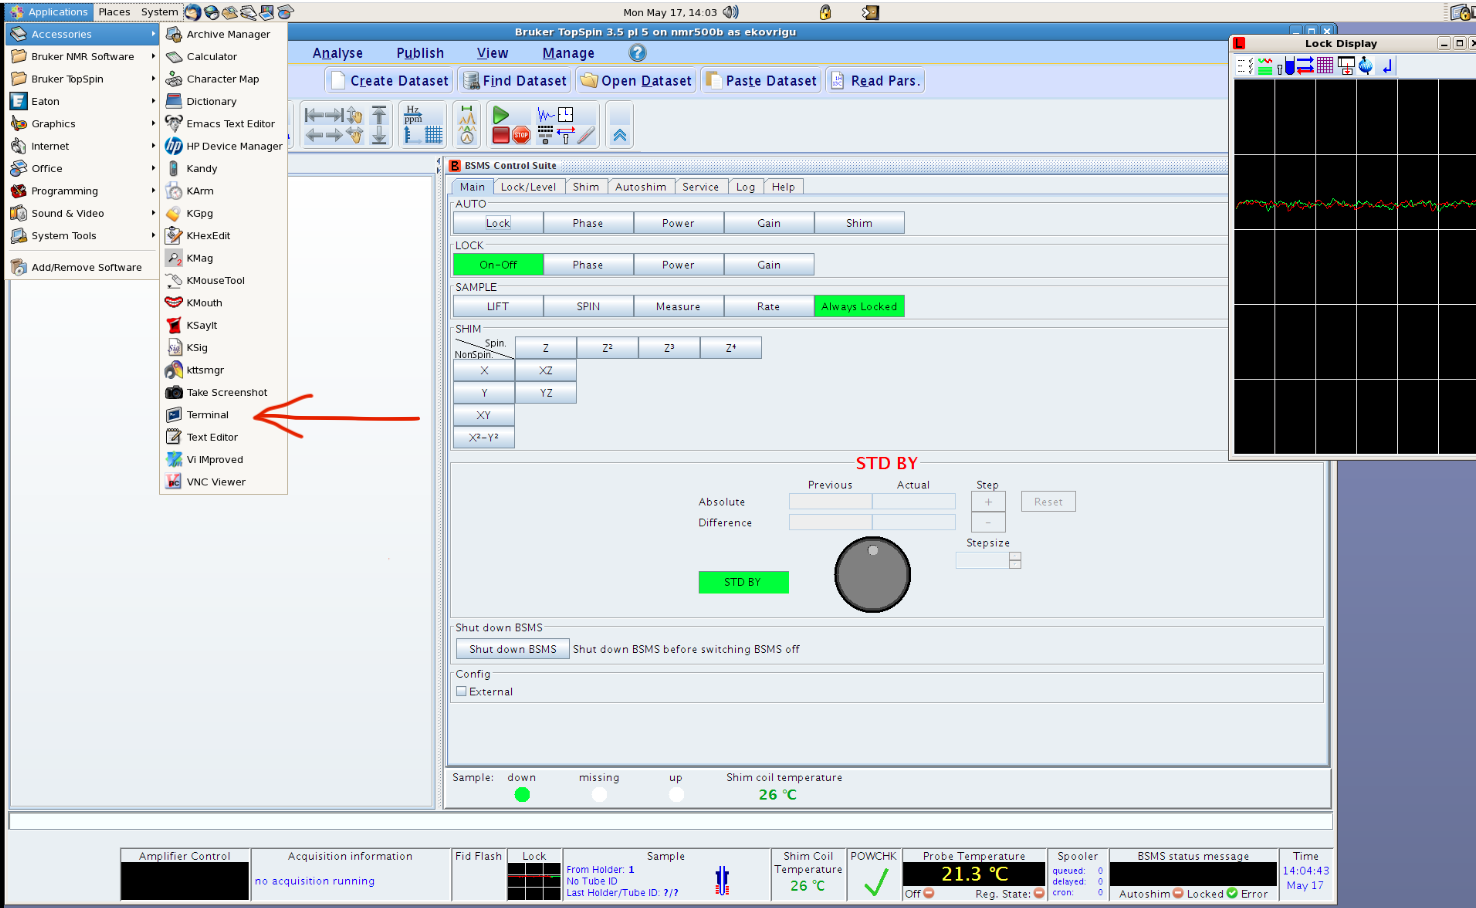This screenshot has height=908, width=1476.
Task: Expand the Bruker NMR Software submenu
Action: [83, 57]
